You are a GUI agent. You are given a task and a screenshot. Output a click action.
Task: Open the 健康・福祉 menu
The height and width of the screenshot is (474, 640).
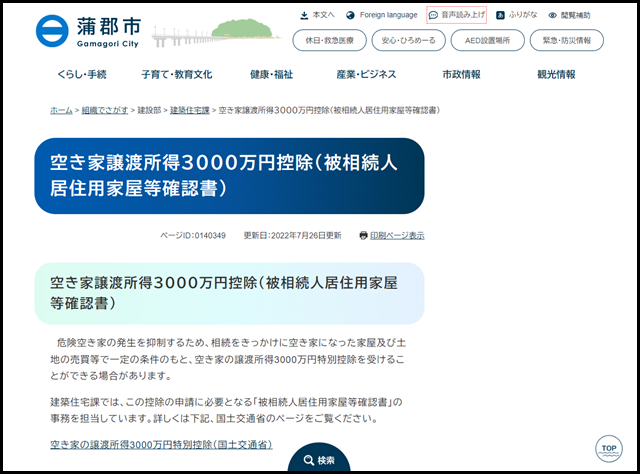[x=271, y=74]
